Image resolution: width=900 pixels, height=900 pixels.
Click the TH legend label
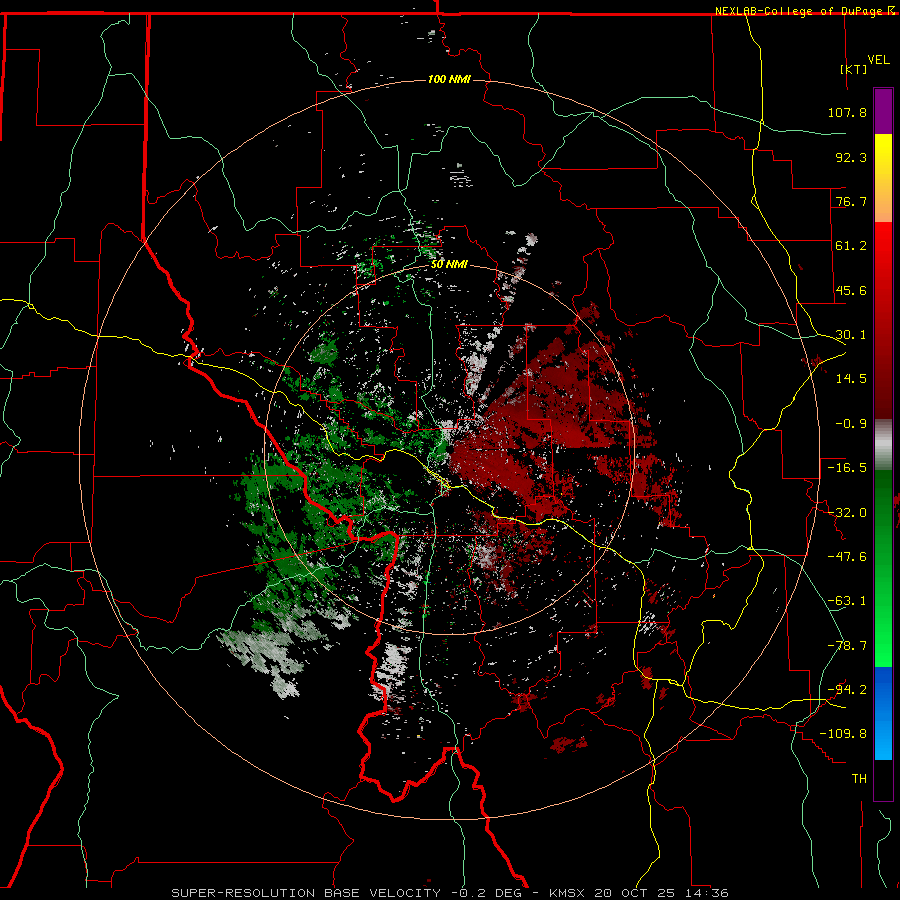click(859, 779)
